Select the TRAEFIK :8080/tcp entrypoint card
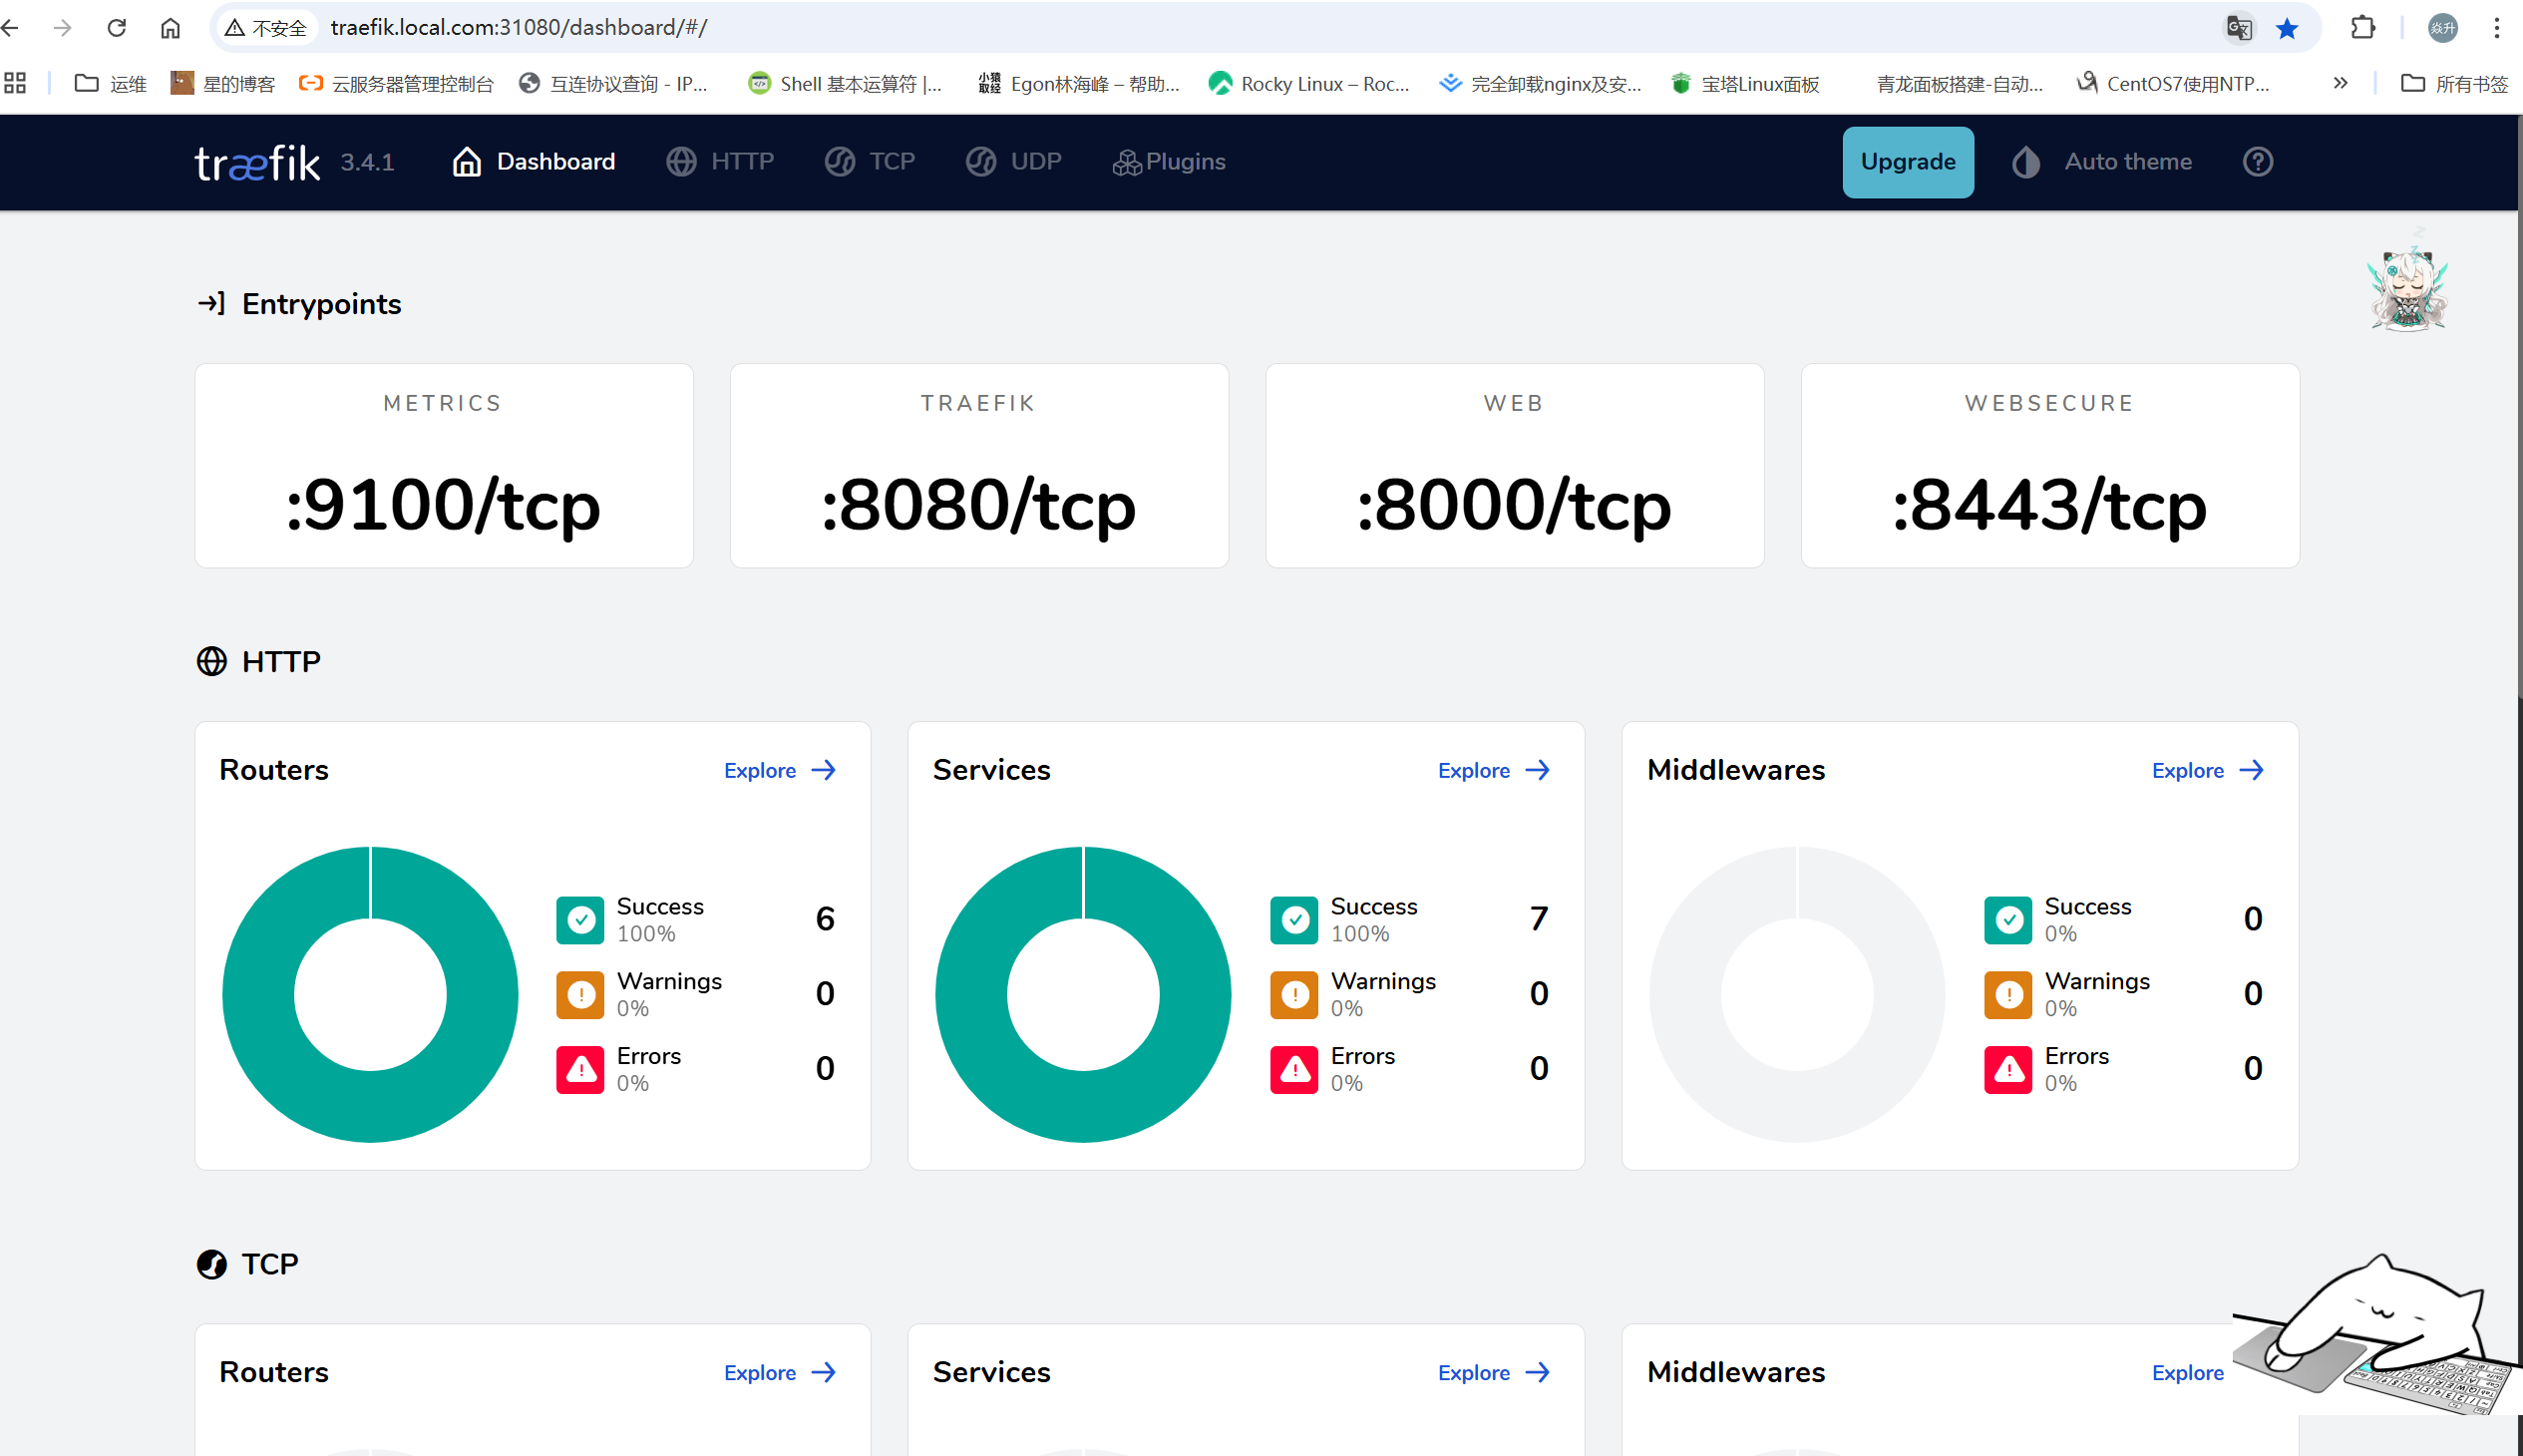Viewport: 2523px width, 1456px height. [979, 465]
